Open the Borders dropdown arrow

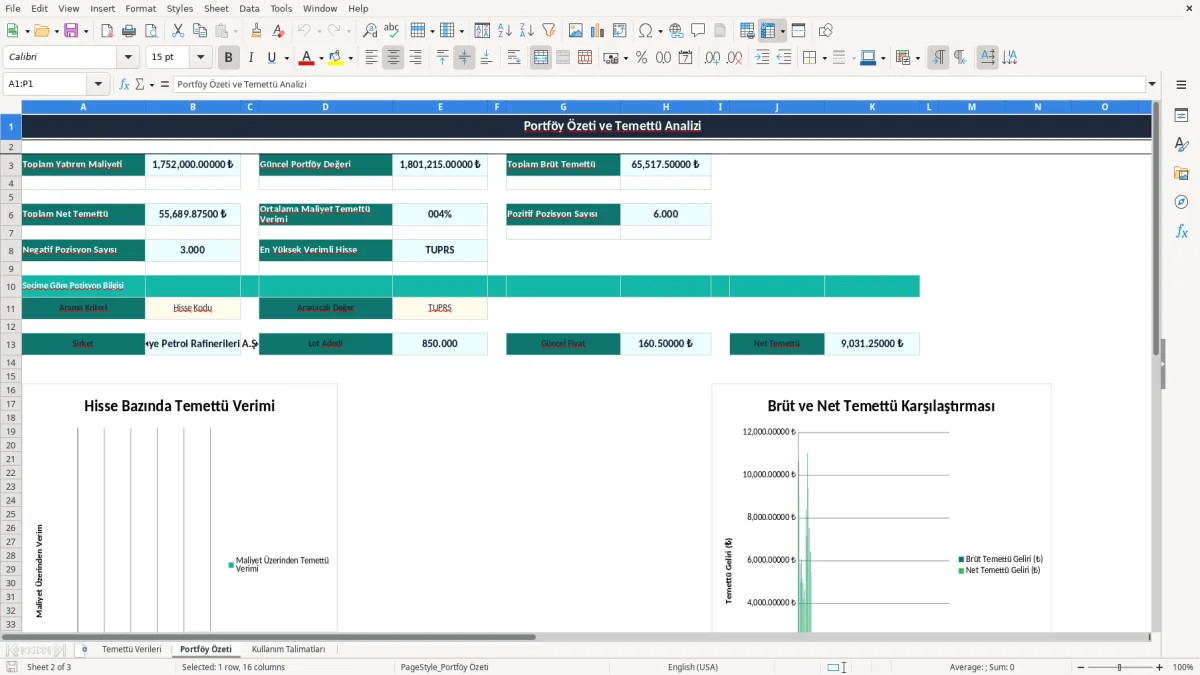coord(824,58)
